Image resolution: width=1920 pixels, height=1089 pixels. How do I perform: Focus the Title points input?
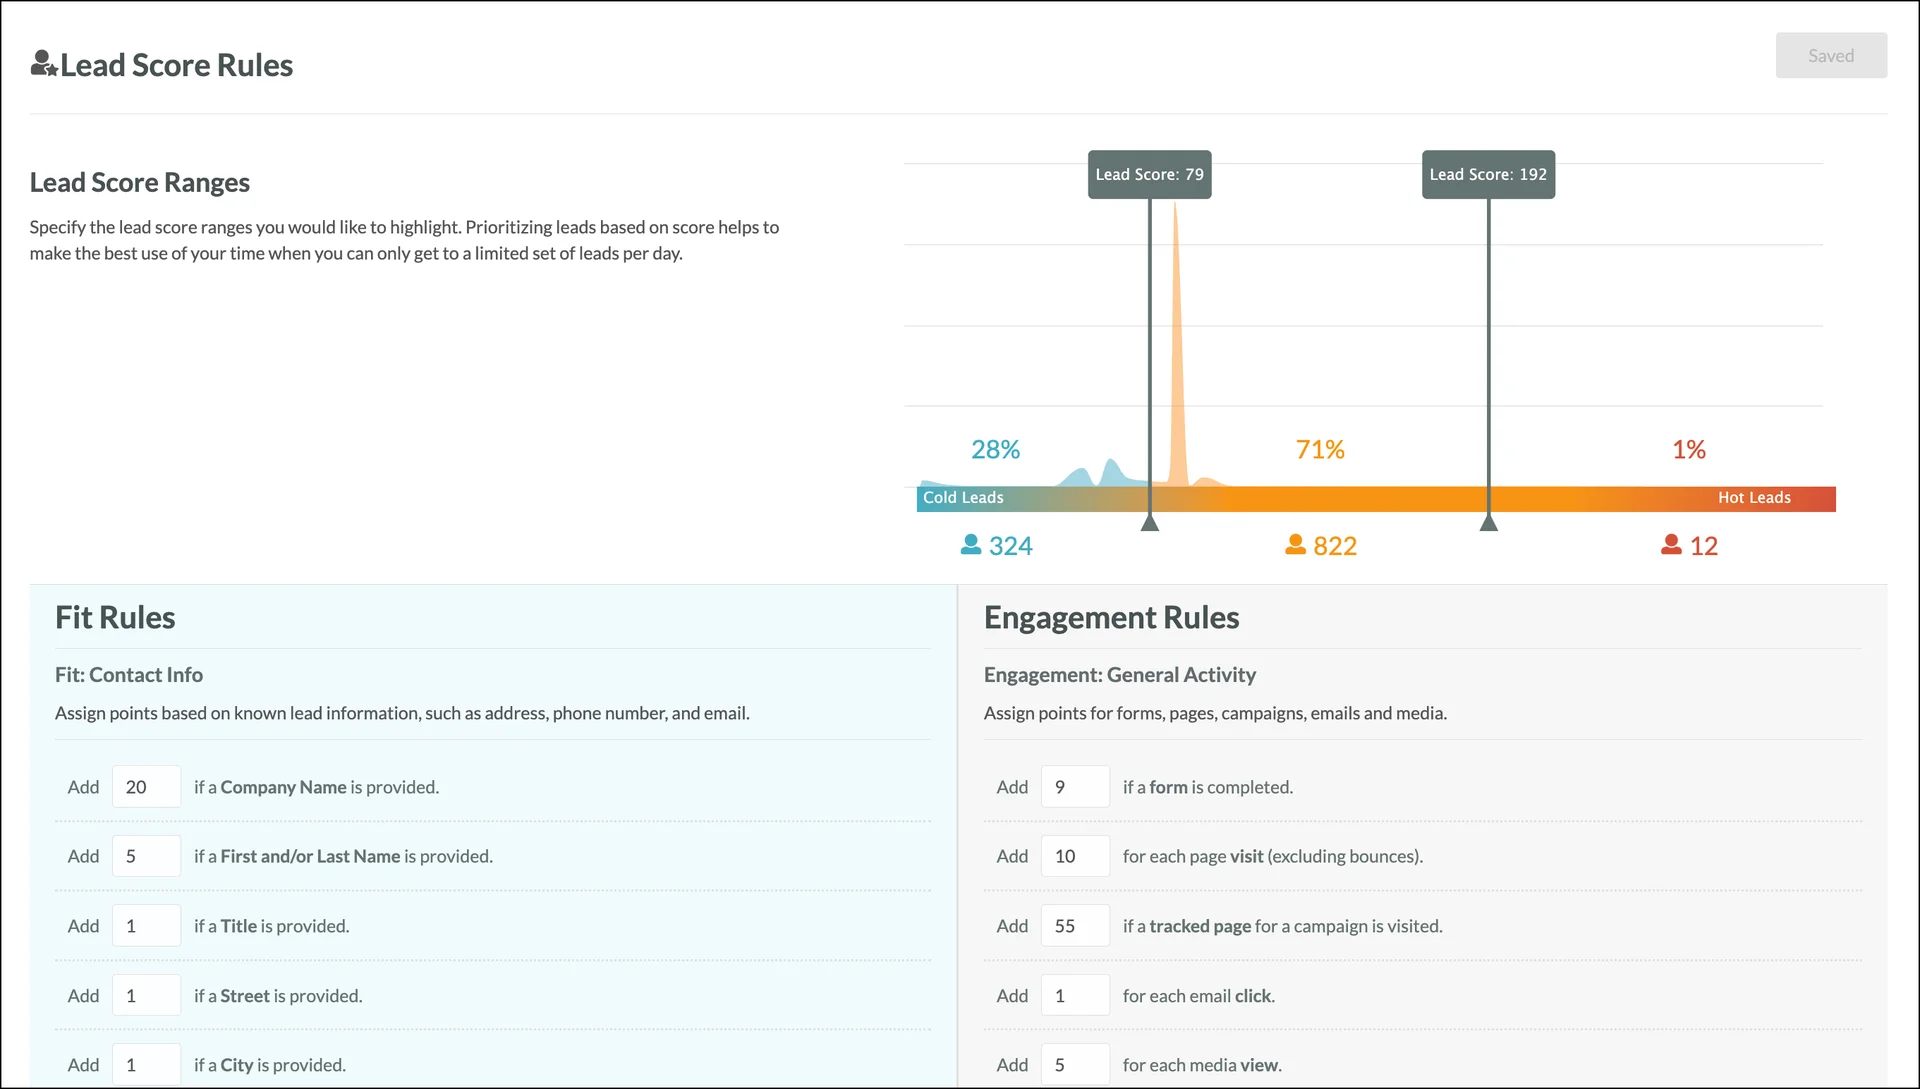tap(146, 926)
